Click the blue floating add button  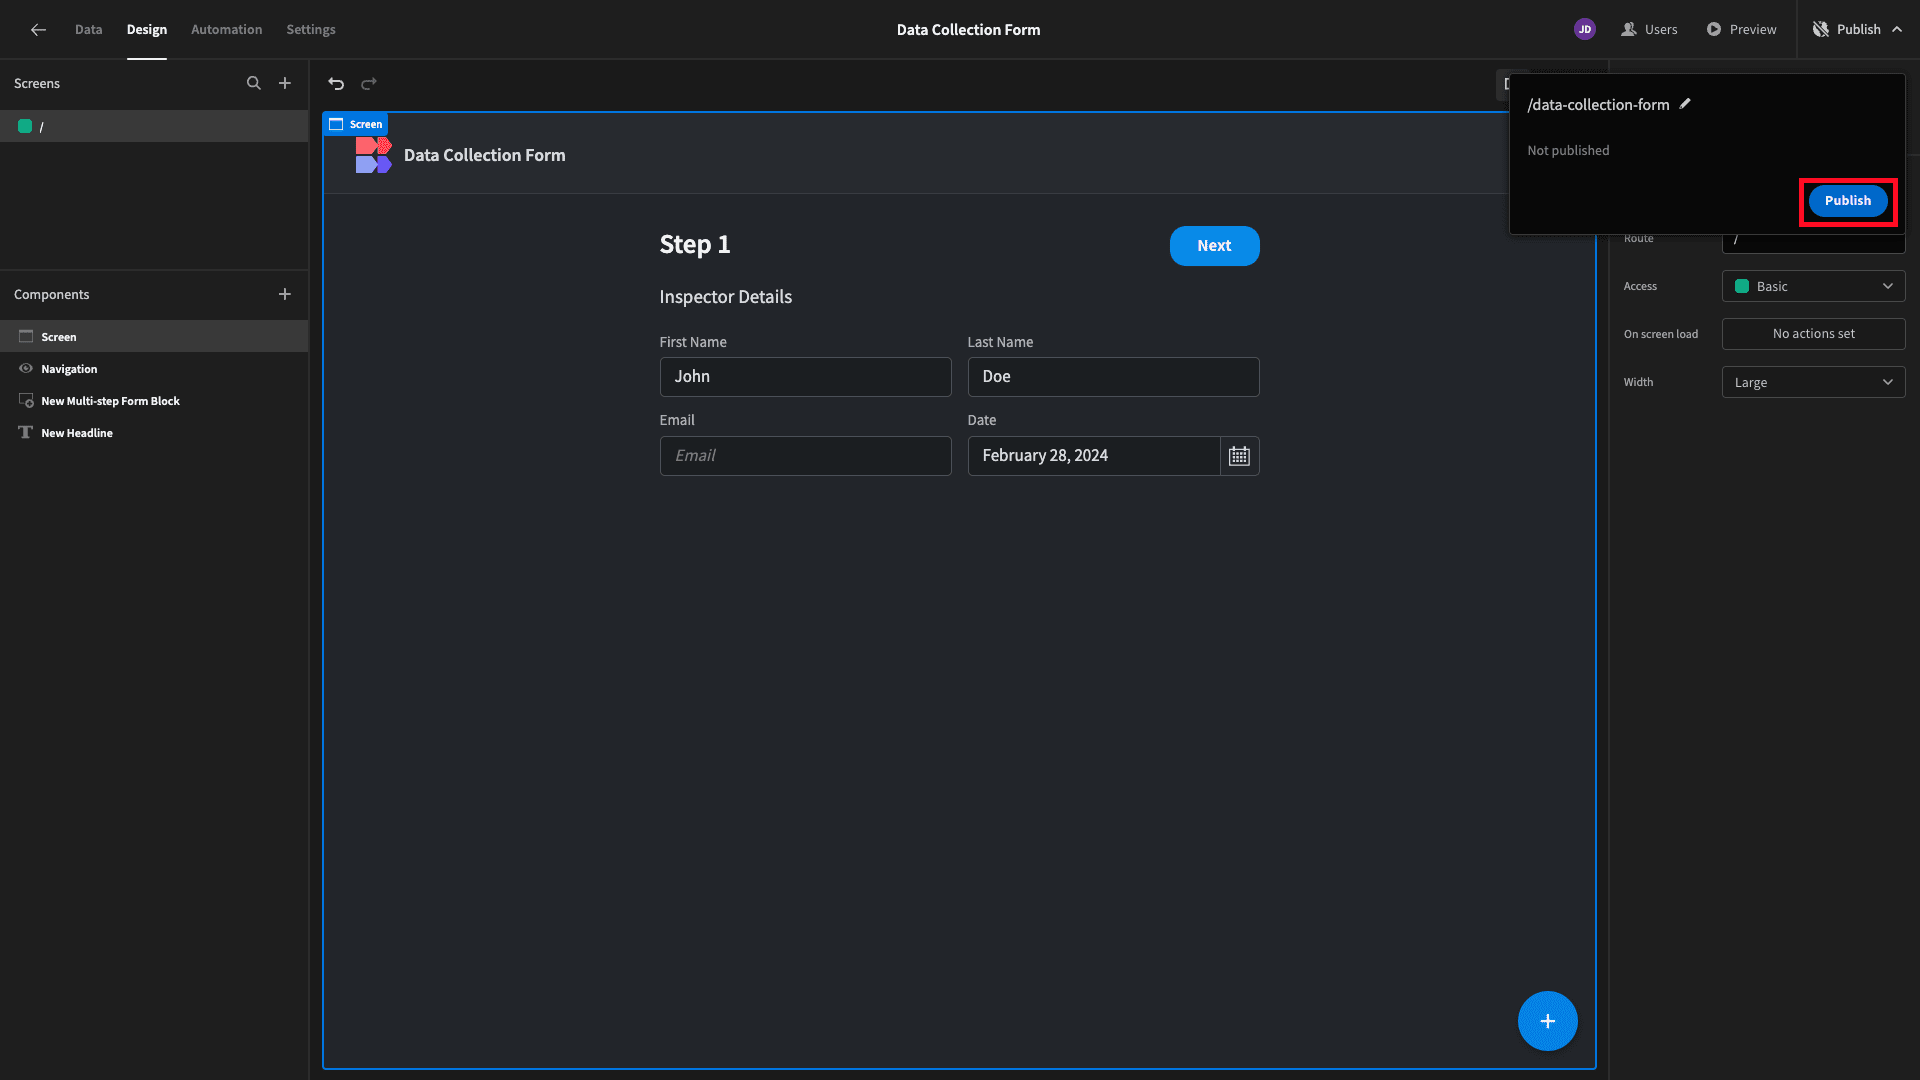coord(1547,1021)
